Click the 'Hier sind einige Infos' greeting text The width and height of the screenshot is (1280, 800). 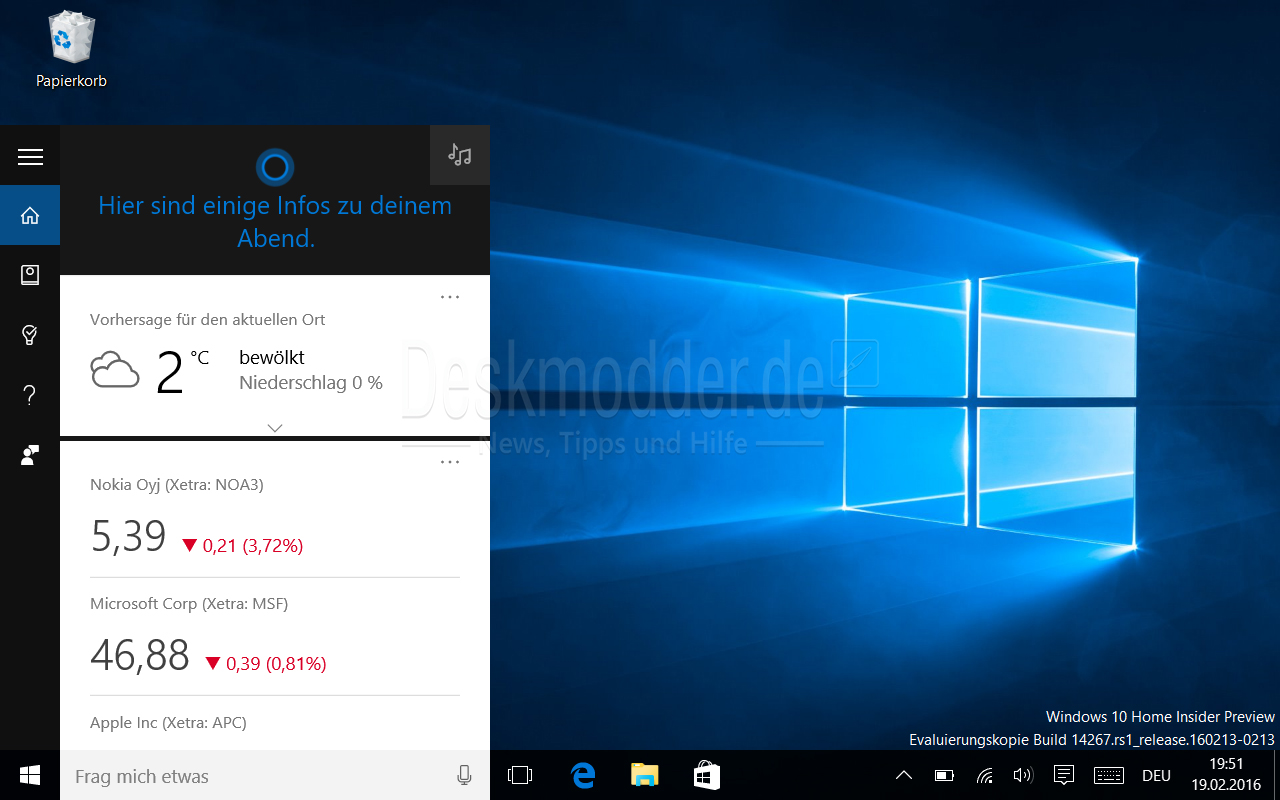(275, 222)
